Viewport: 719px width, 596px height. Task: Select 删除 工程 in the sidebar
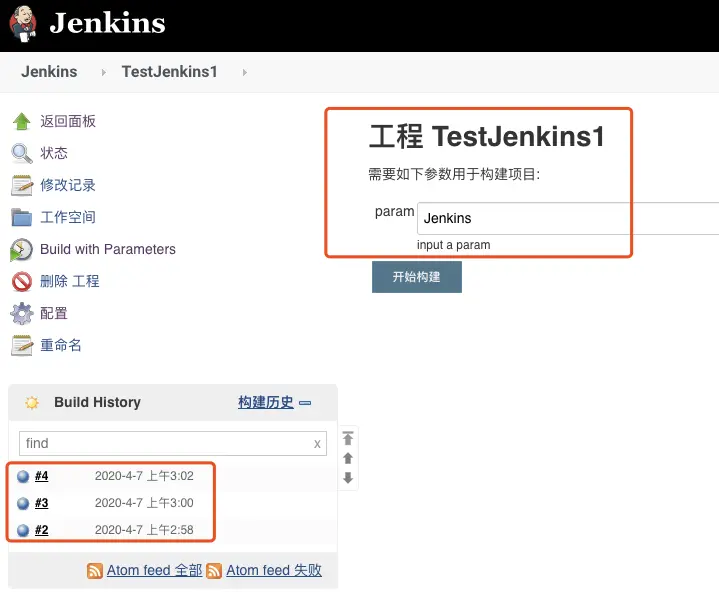(70, 281)
